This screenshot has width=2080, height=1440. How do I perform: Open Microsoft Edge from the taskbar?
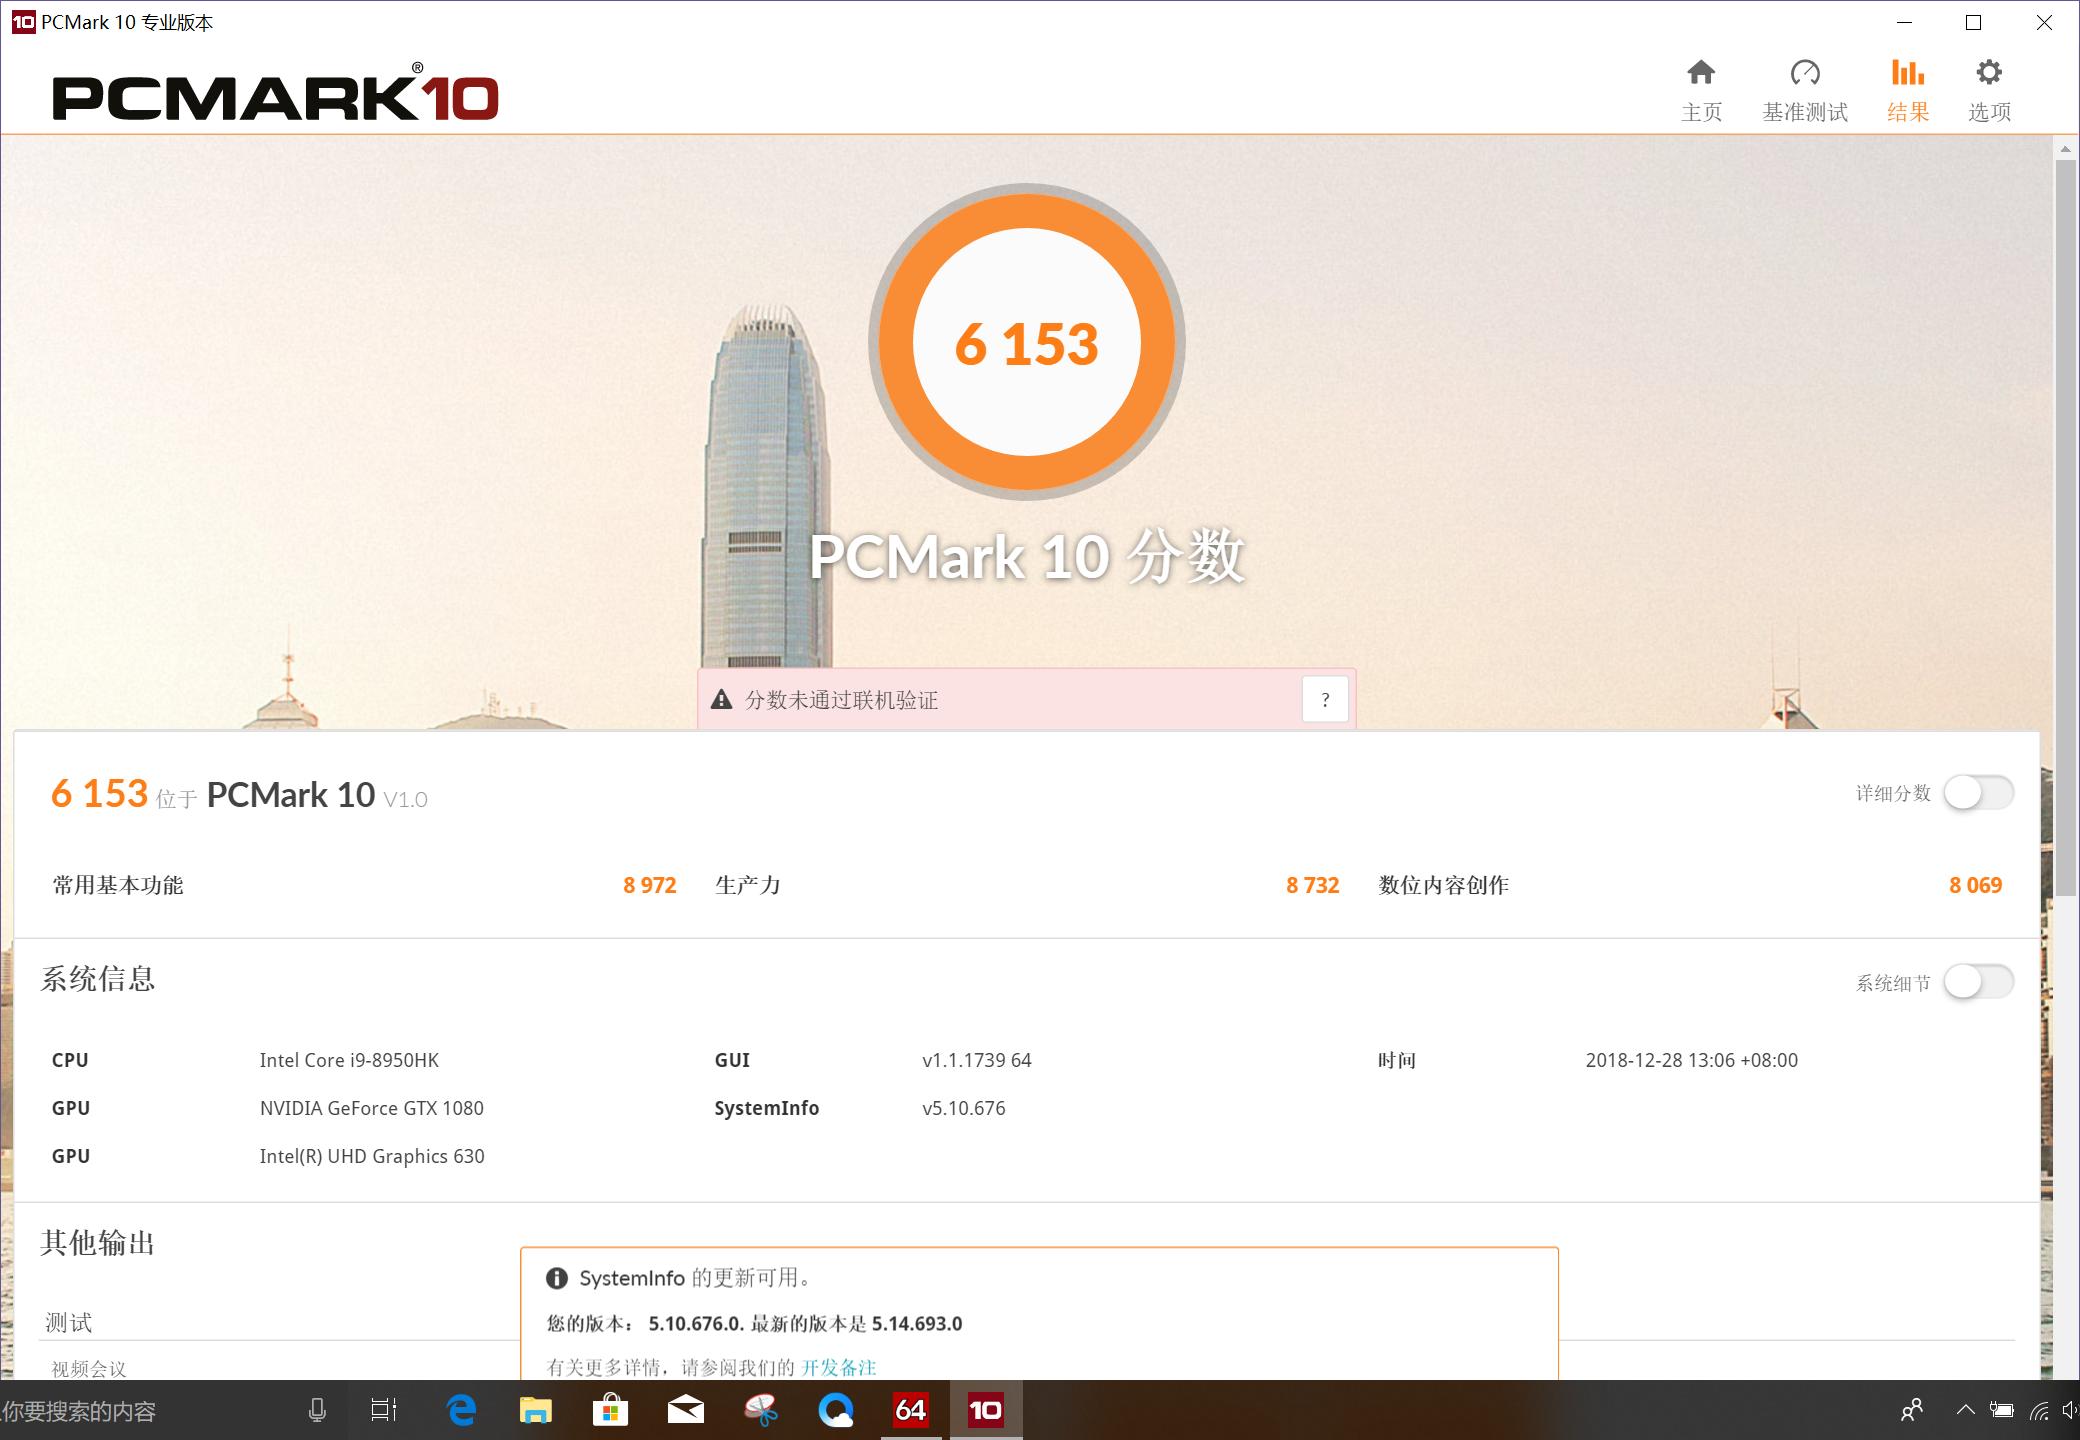coord(461,1410)
